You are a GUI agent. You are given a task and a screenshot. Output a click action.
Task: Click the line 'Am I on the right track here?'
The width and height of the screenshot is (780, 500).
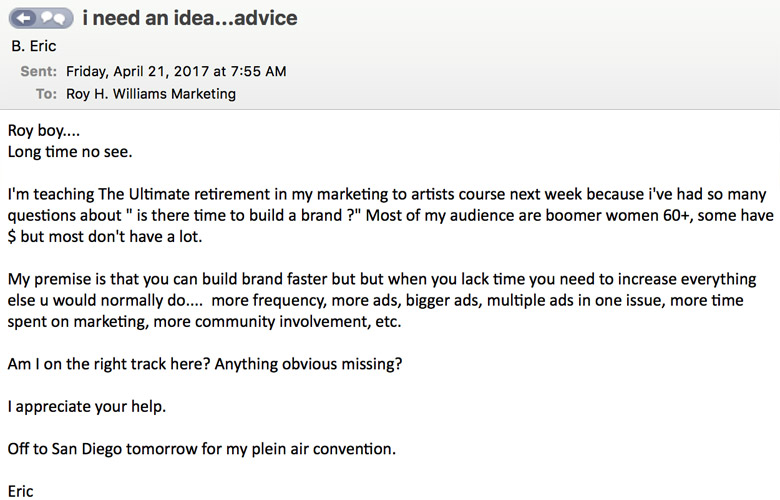pos(109,364)
